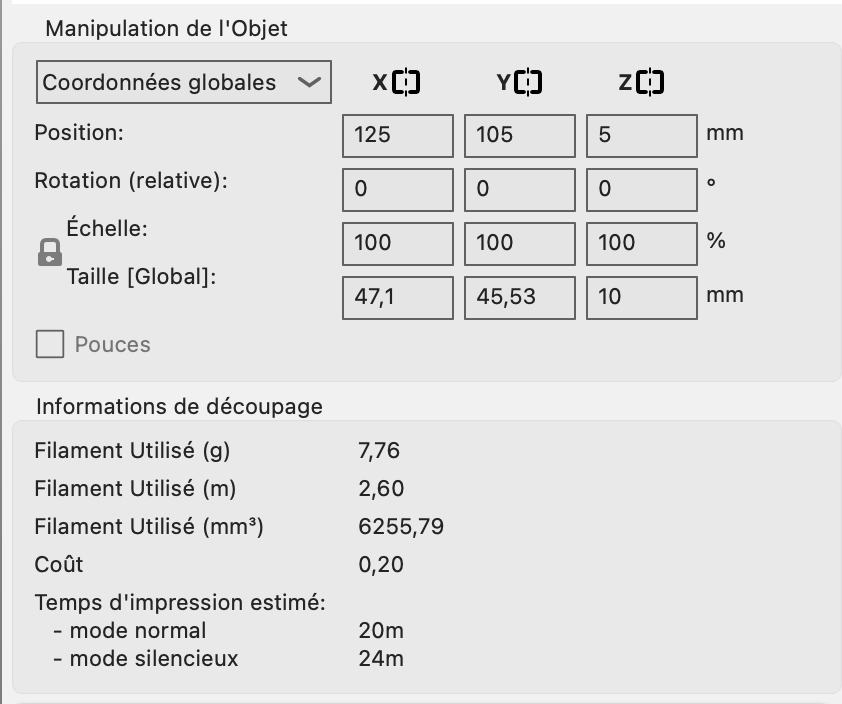
Task: Click the X axis mirror icon
Action: 406,82
